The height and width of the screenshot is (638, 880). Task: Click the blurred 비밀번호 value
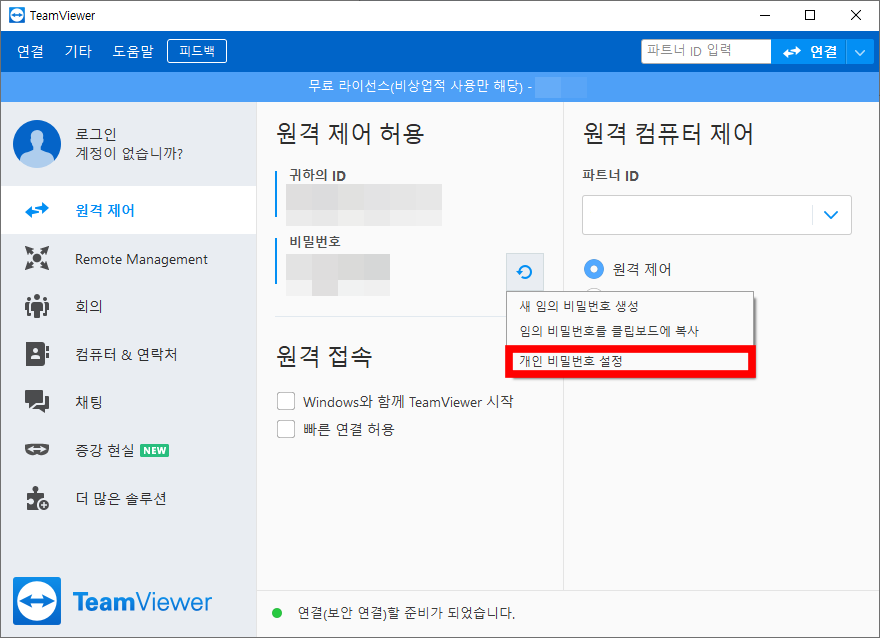click(338, 274)
